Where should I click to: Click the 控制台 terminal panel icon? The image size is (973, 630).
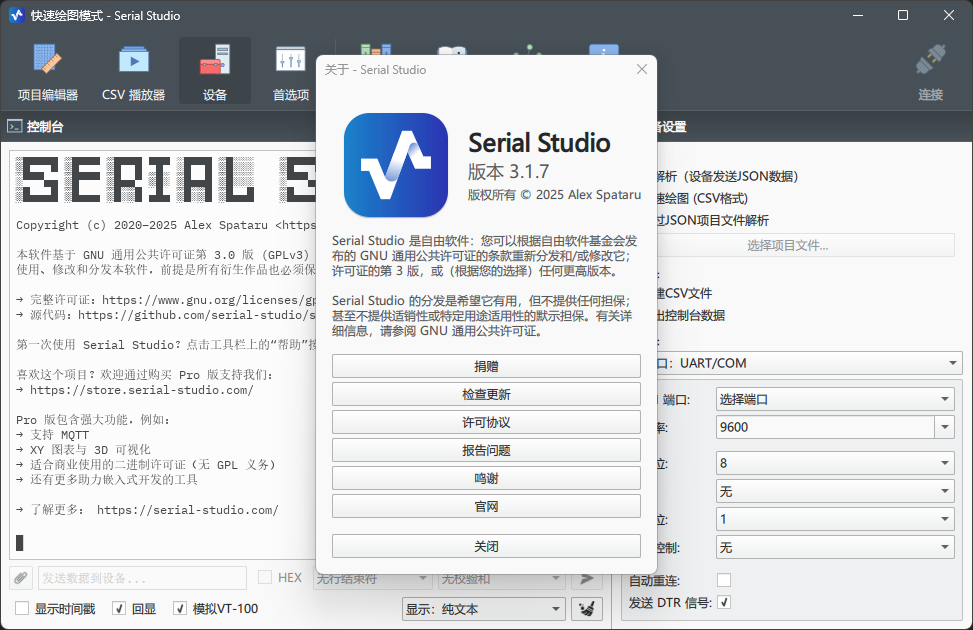click(15, 127)
